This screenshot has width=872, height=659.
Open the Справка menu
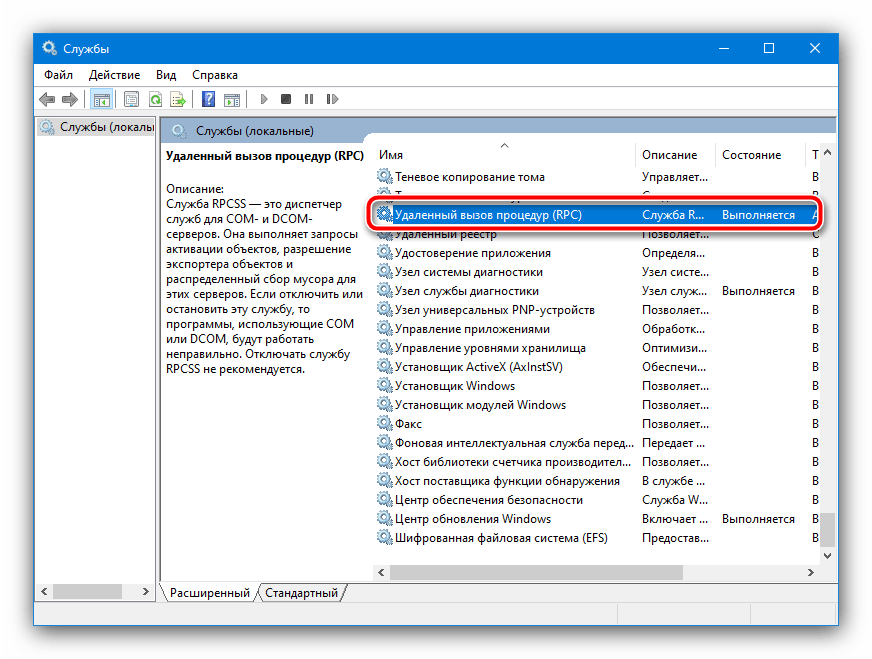tap(215, 75)
